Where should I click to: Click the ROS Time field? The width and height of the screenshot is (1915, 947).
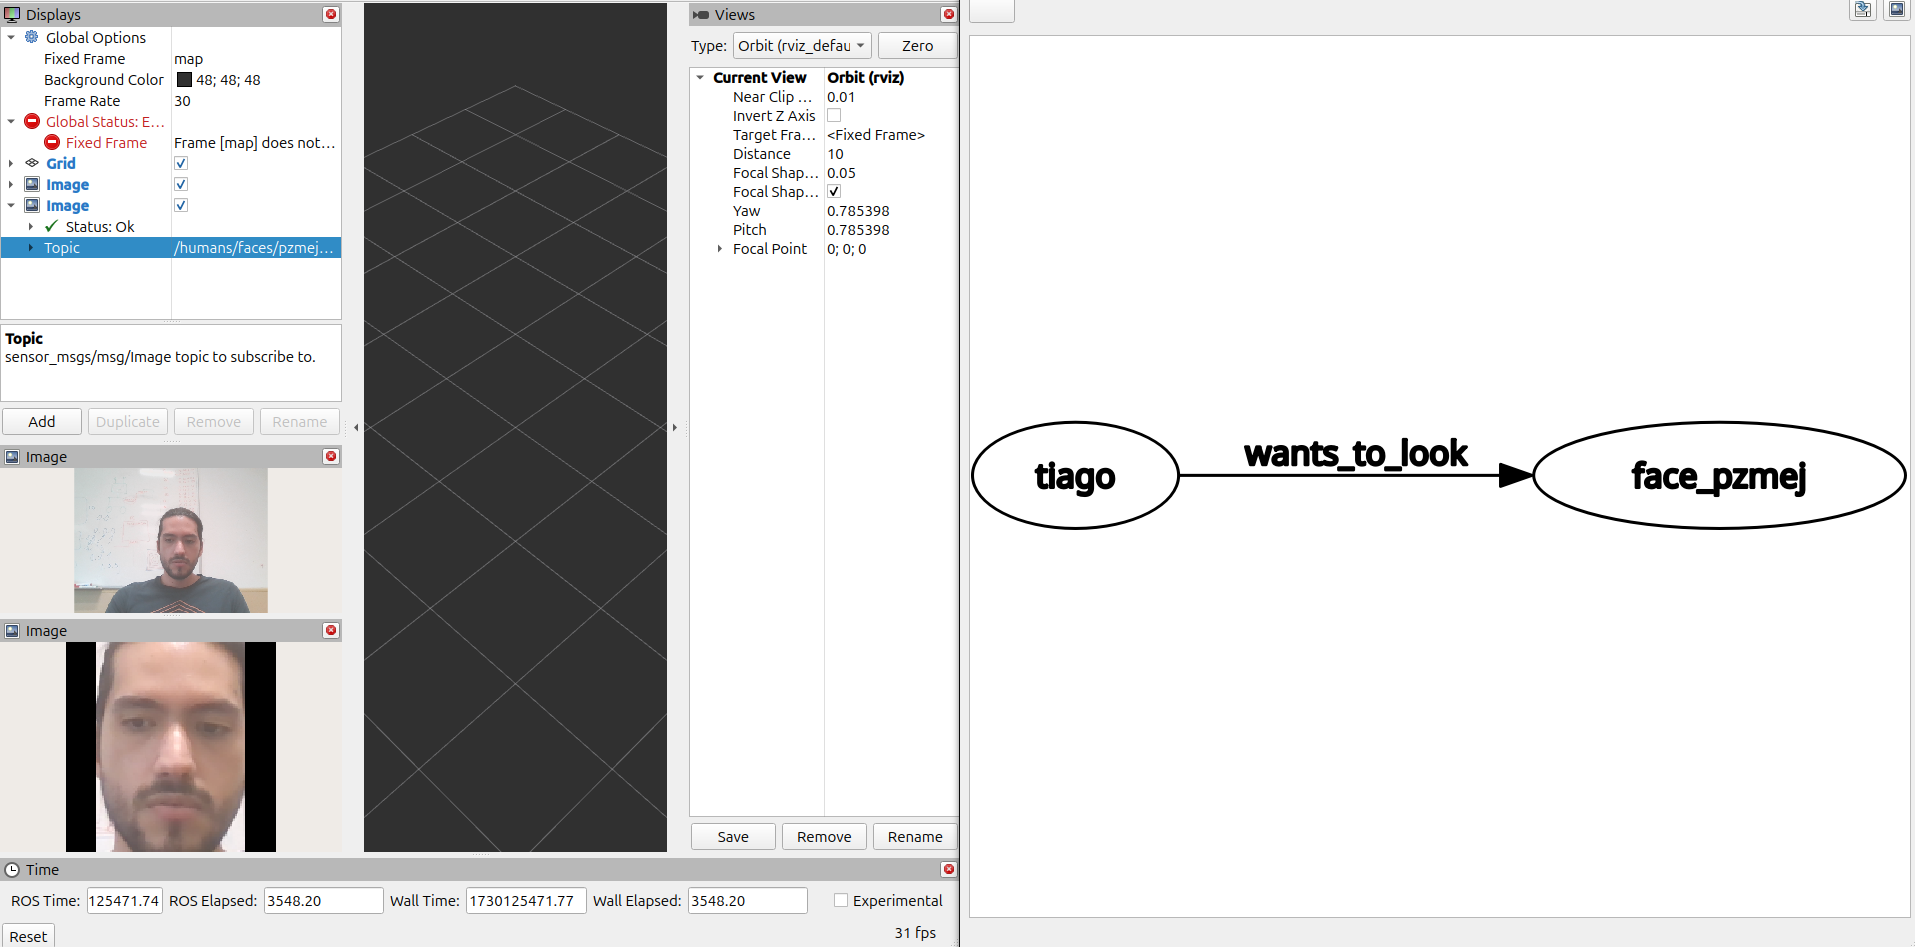(x=125, y=900)
